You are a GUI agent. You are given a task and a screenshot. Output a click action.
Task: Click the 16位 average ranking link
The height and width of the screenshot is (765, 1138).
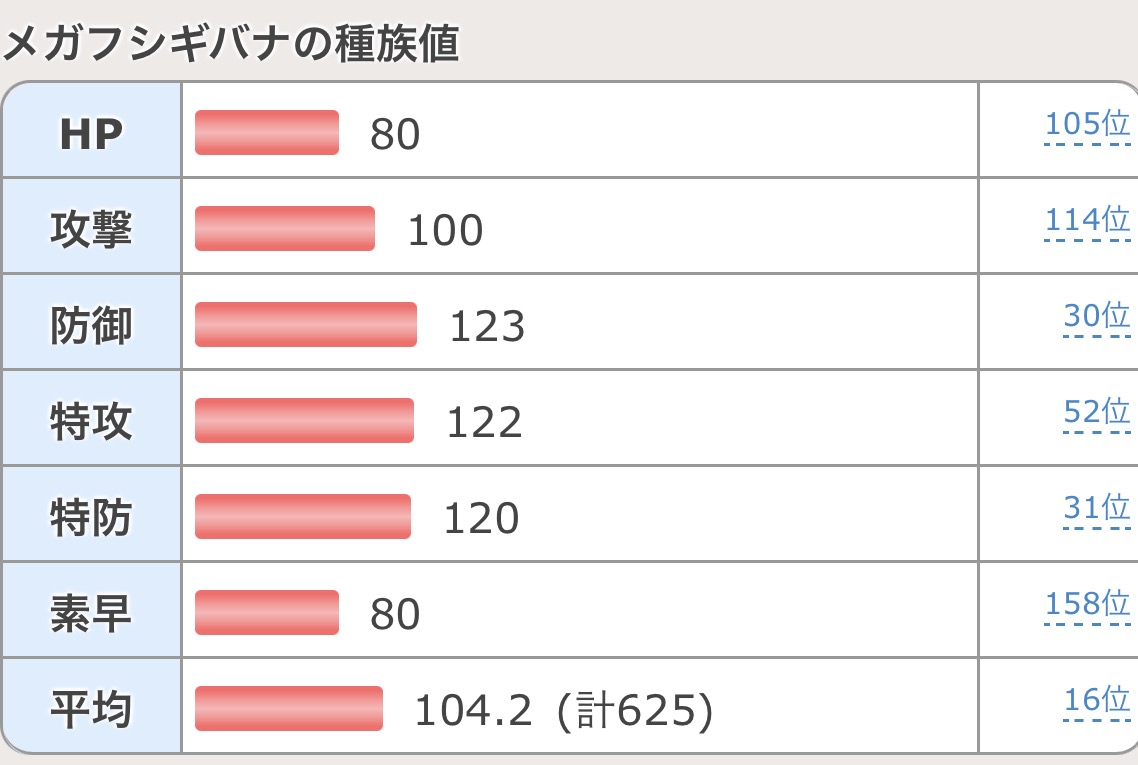point(1096,700)
